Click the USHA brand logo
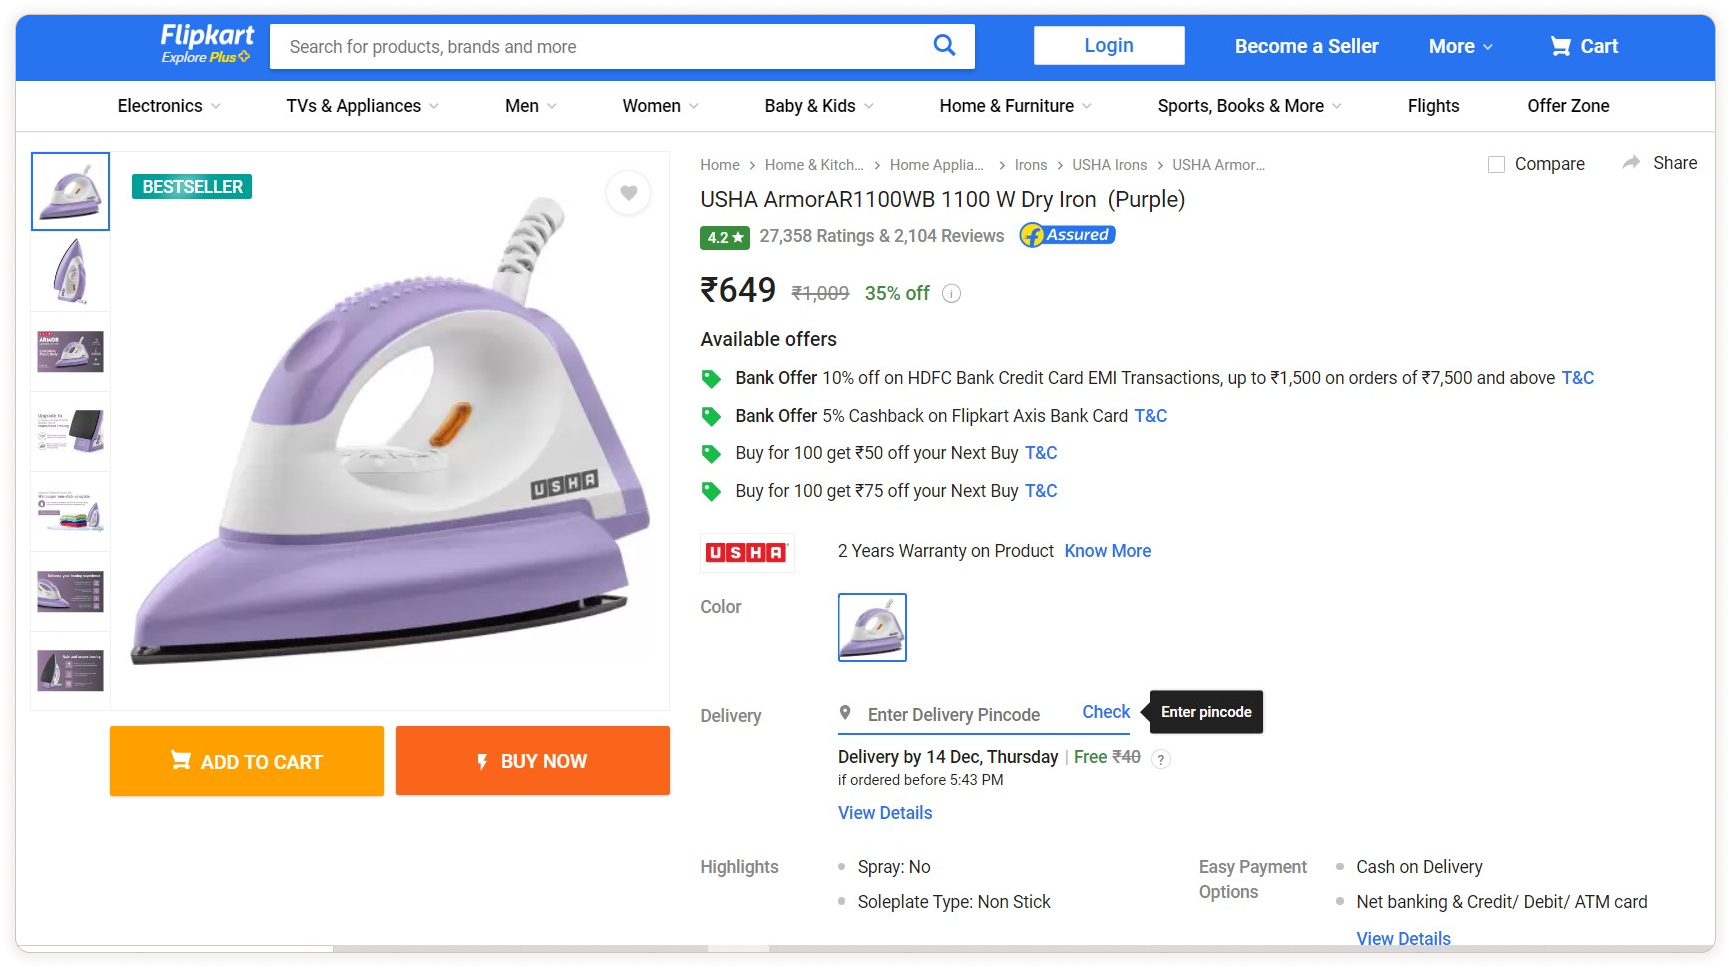Viewport: 1731px width, 969px height. [747, 552]
